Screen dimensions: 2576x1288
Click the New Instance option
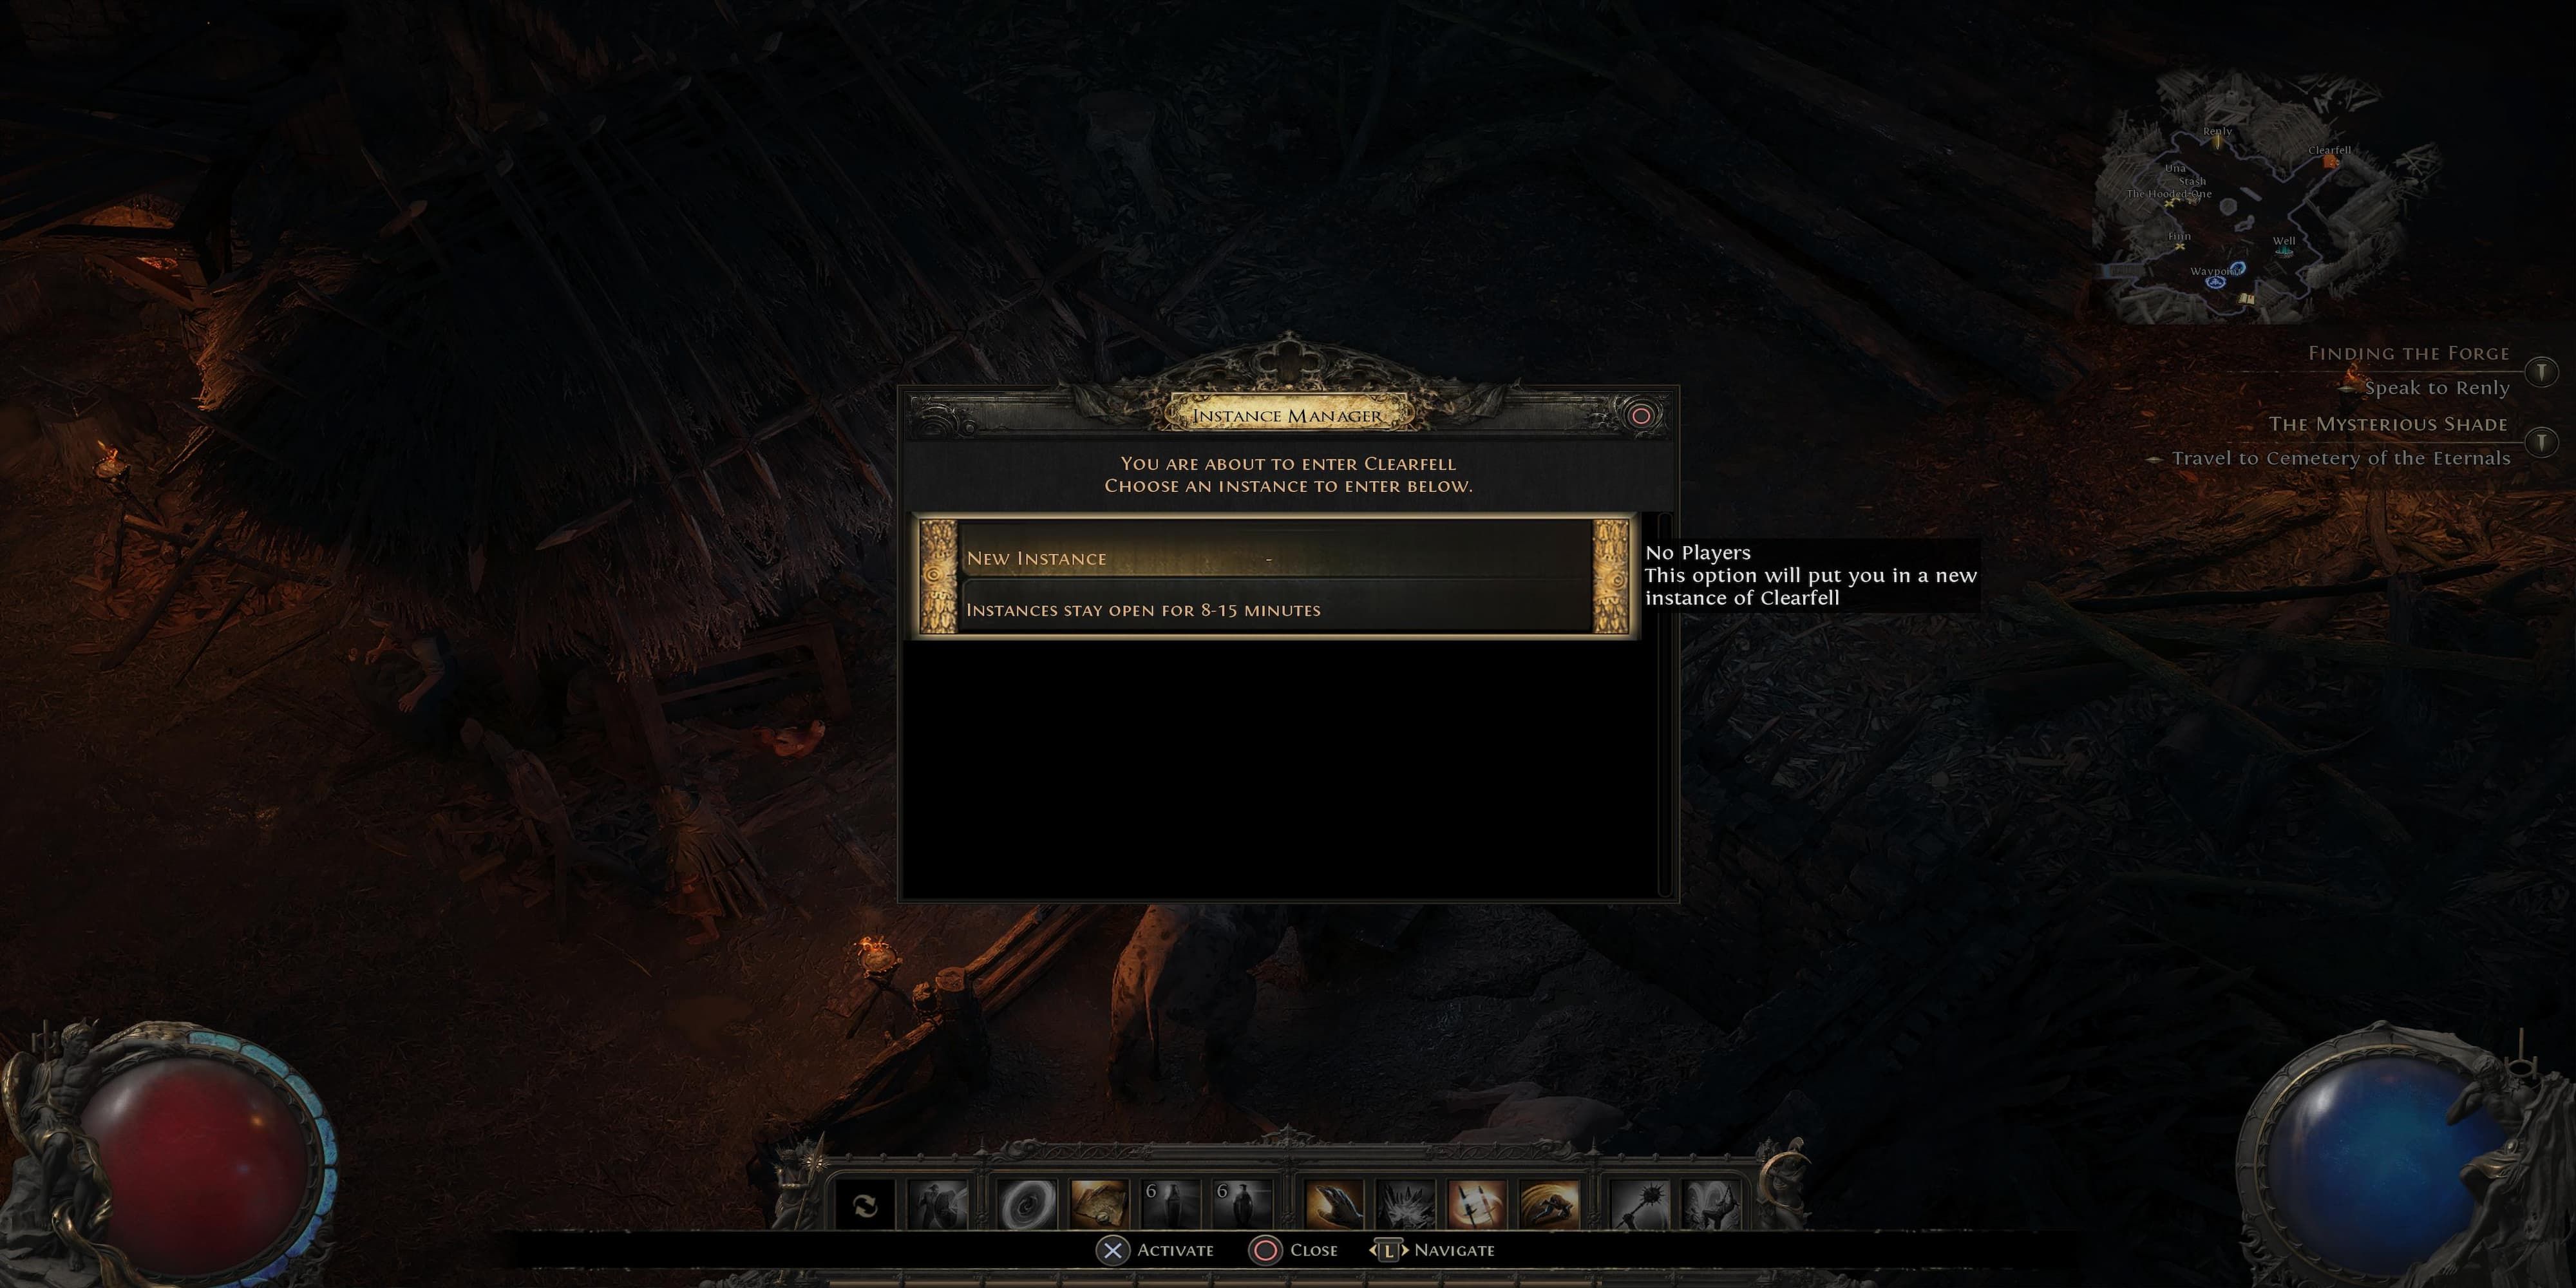pyautogui.click(x=1280, y=557)
